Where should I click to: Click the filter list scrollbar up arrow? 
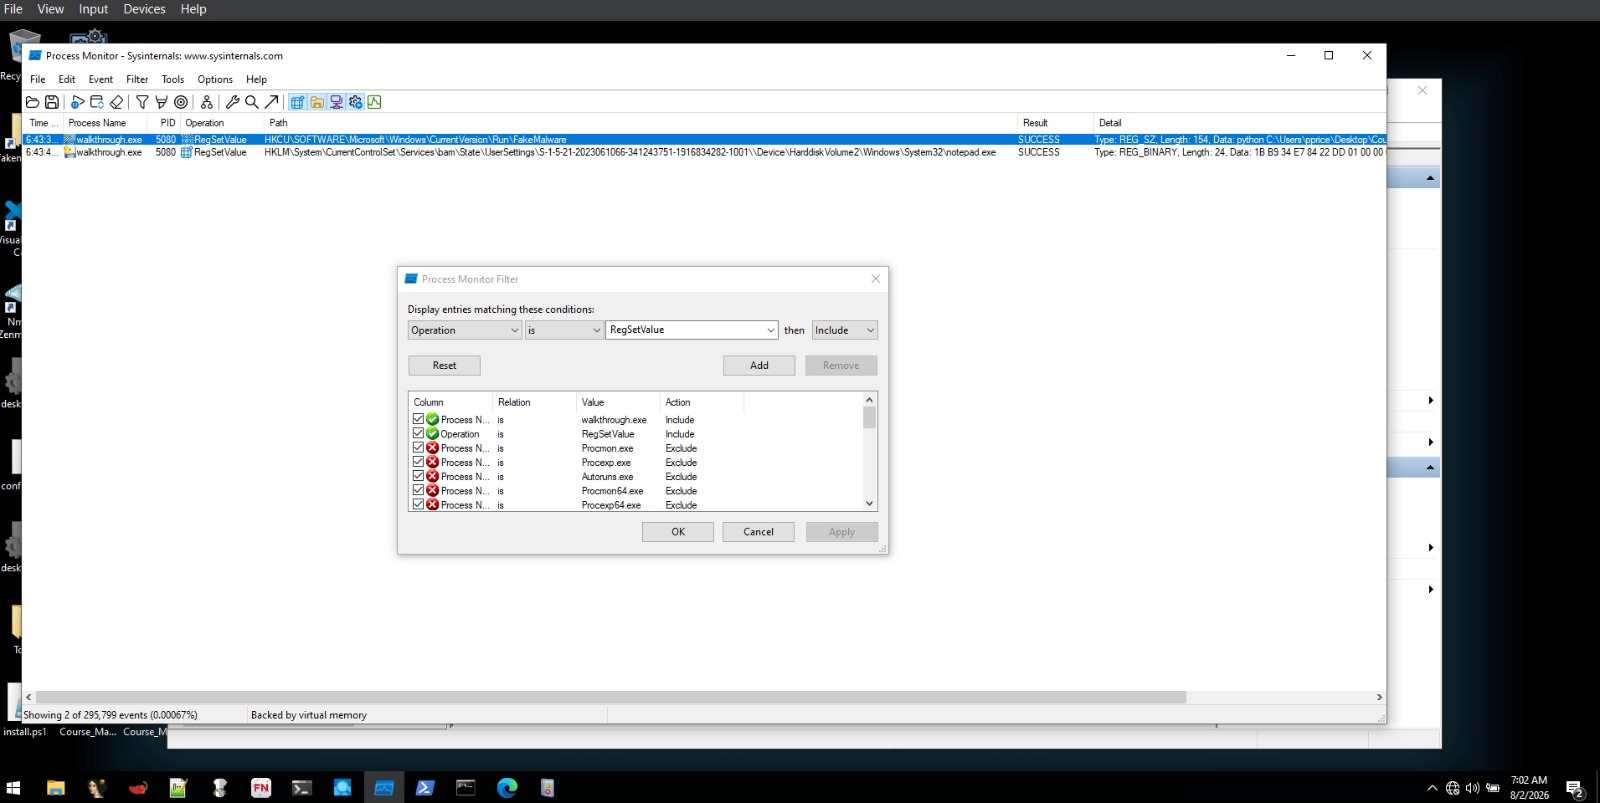(869, 400)
